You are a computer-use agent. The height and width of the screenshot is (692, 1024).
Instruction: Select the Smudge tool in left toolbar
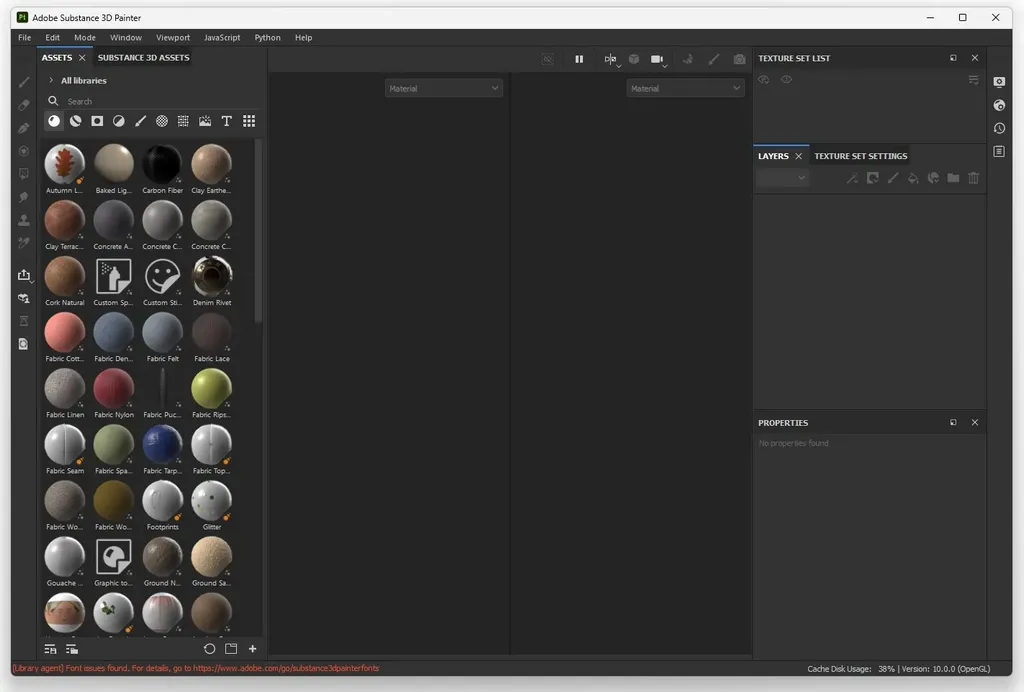pos(24,197)
